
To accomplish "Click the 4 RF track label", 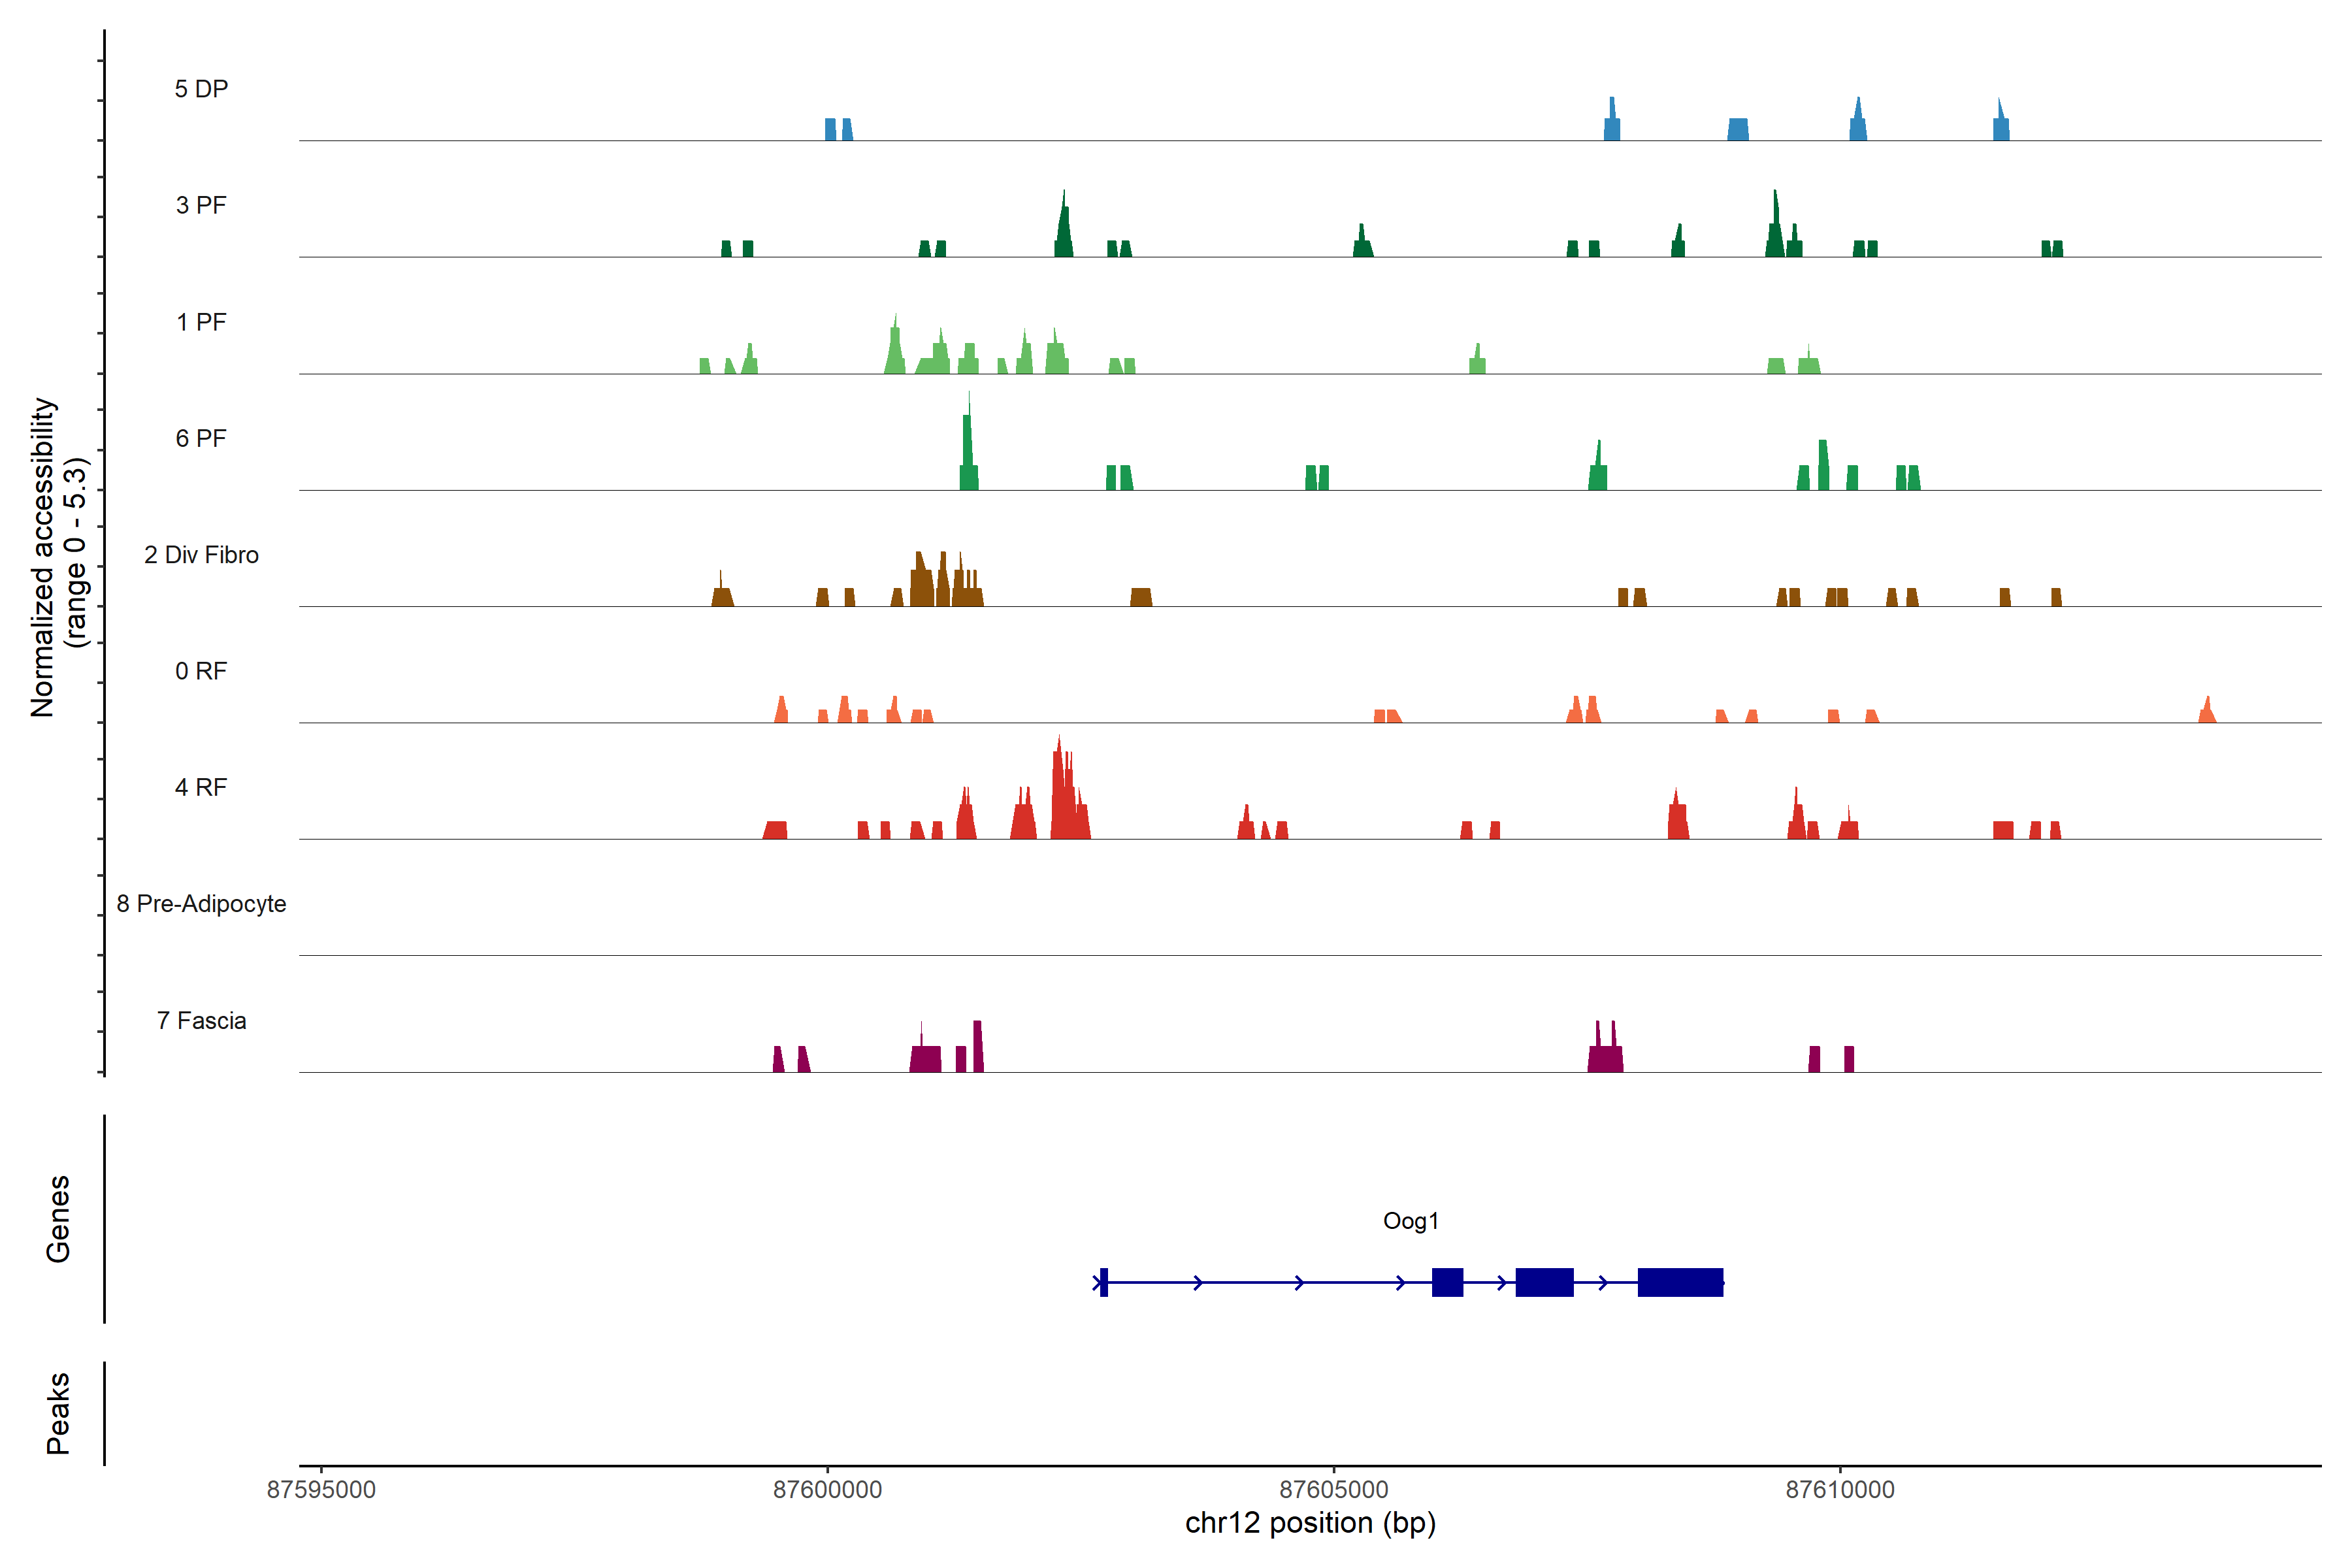I will [201, 787].
